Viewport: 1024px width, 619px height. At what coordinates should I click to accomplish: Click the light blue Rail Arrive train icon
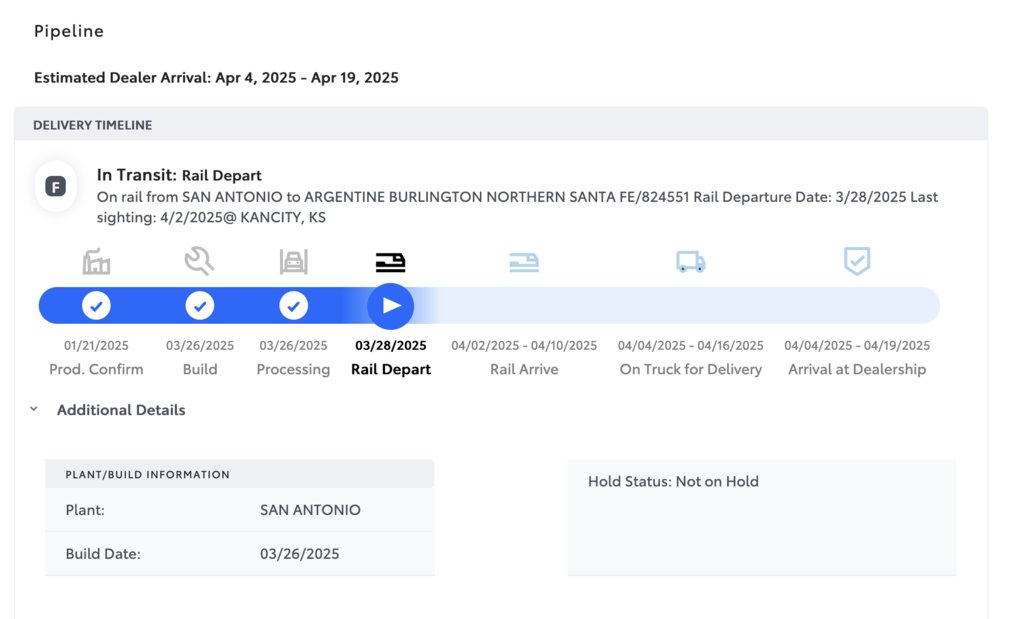(x=524, y=262)
